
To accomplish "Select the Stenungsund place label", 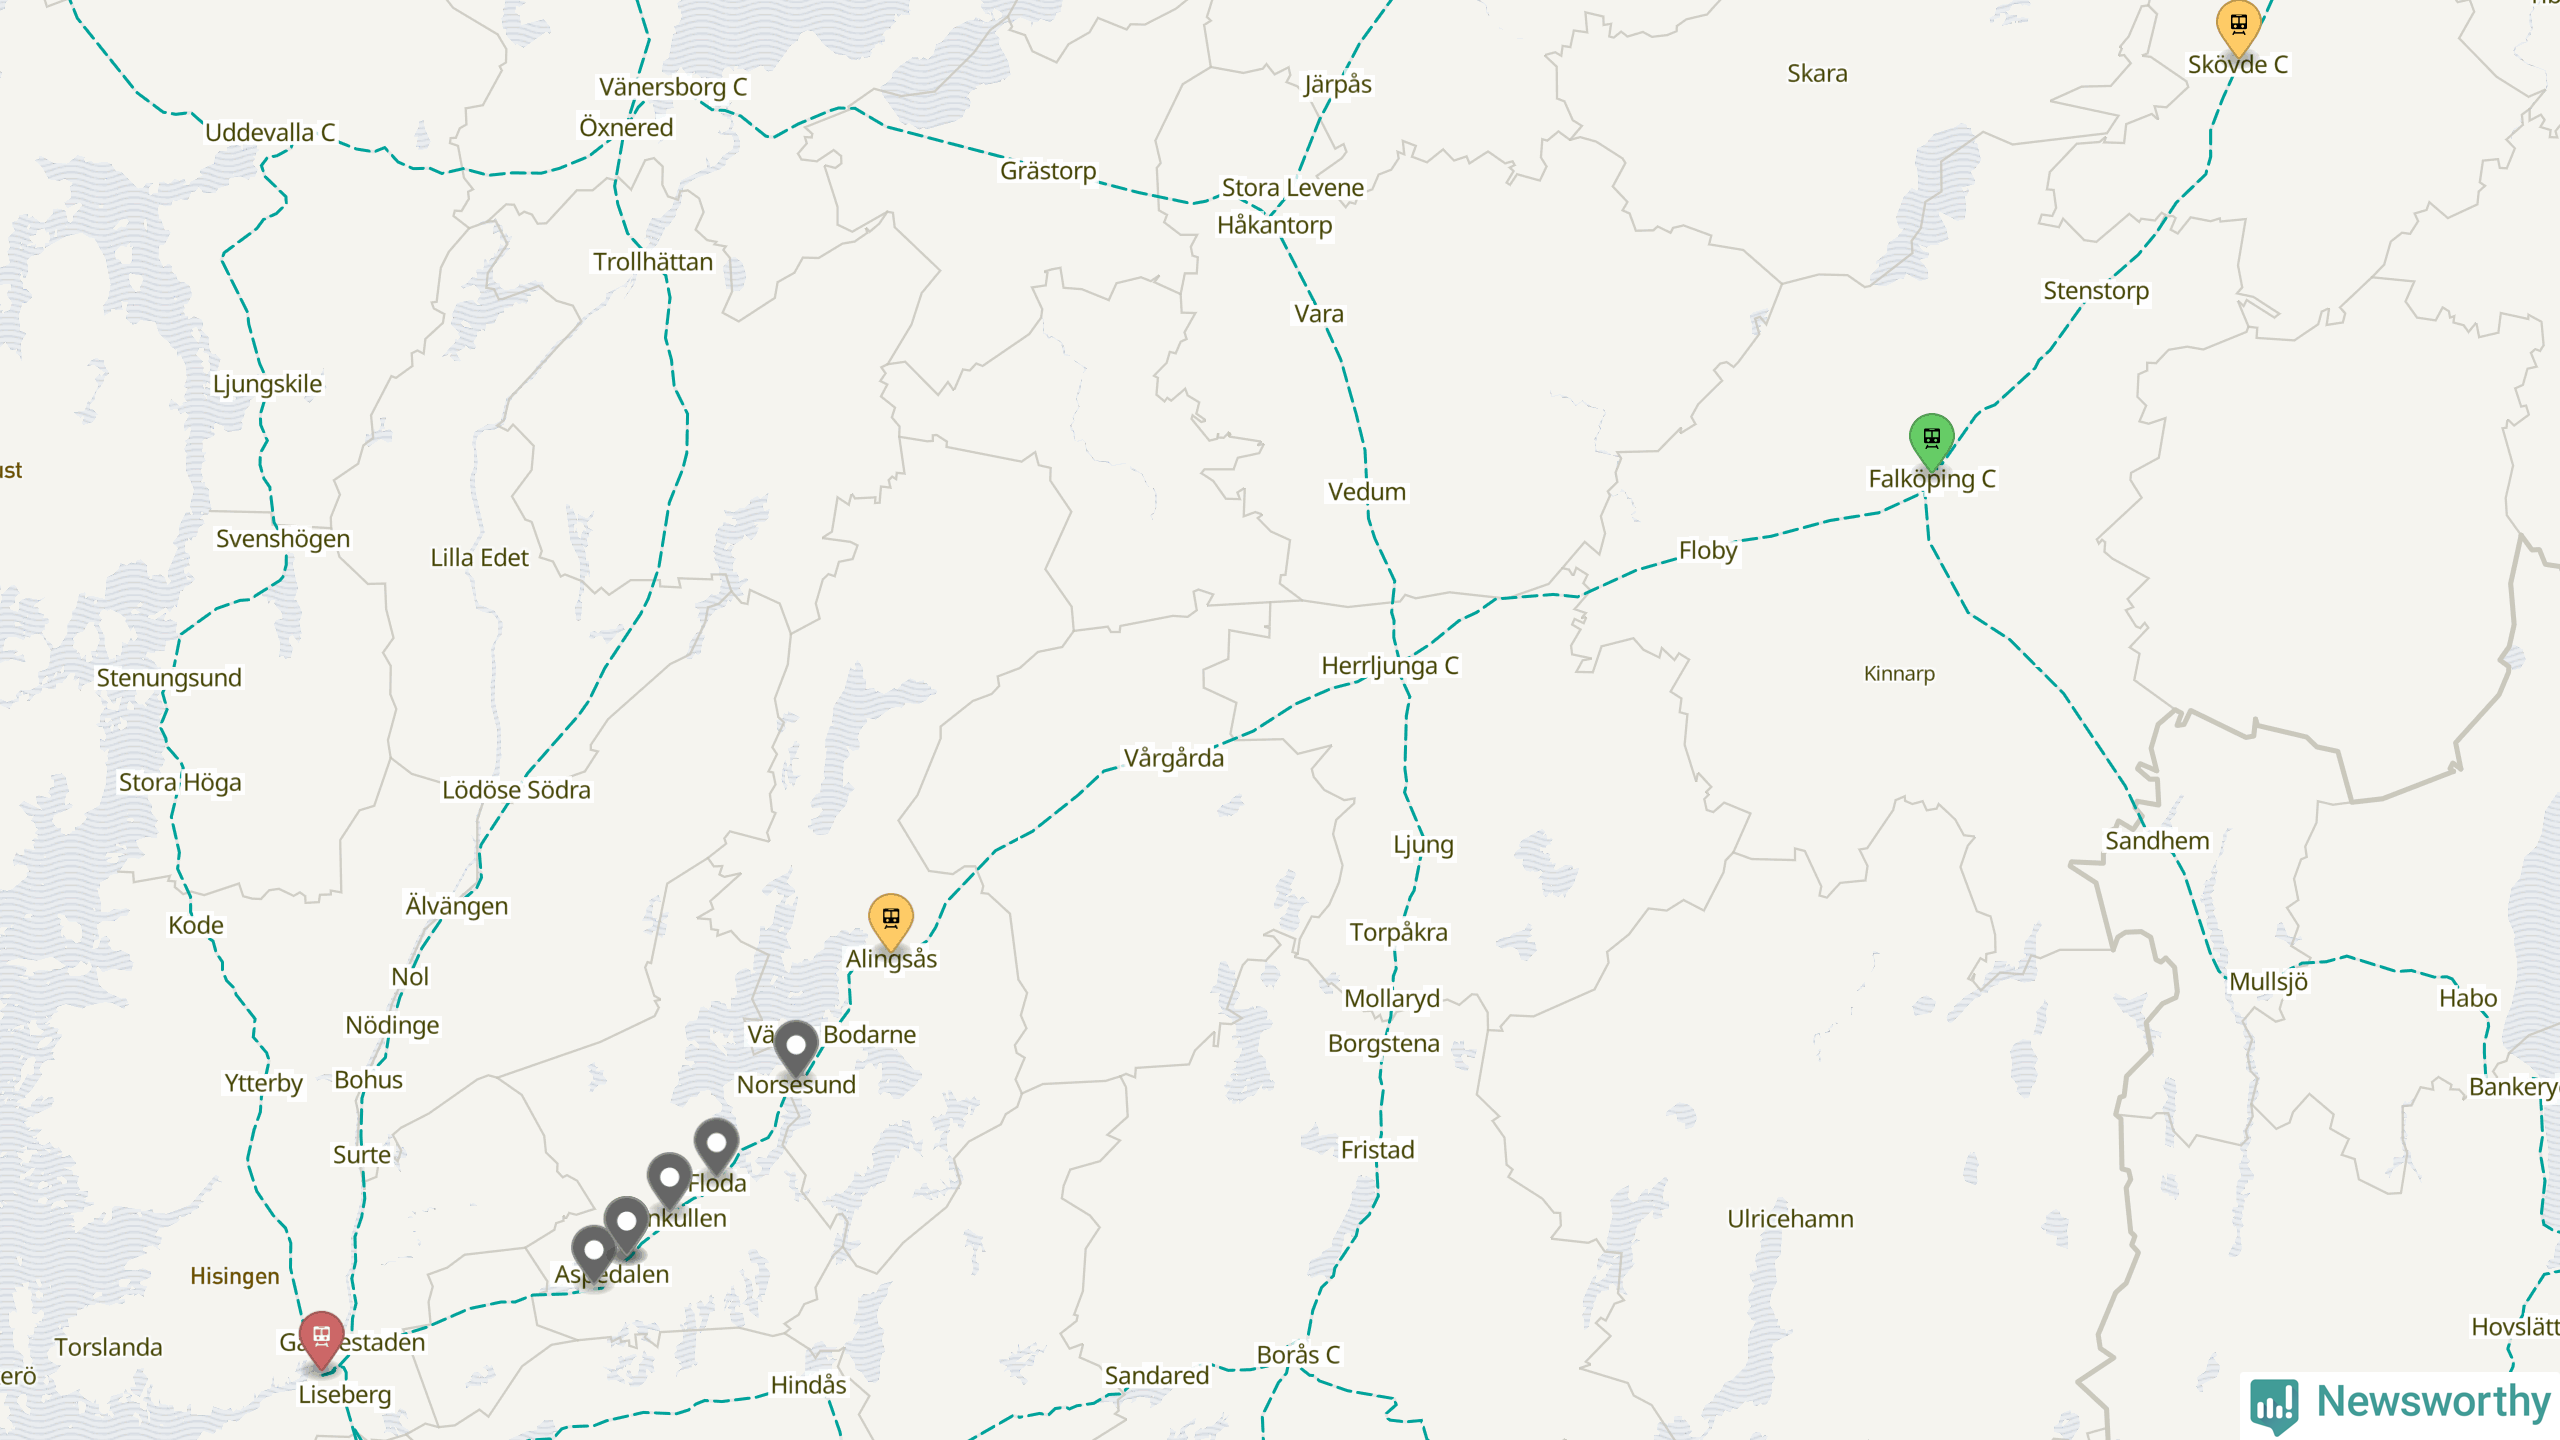I will pos(169,678).
